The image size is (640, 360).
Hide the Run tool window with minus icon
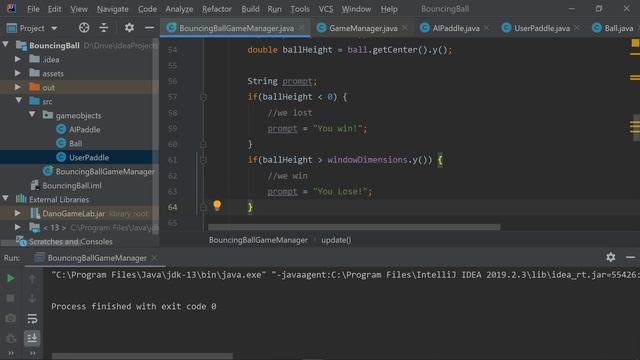[x=630, y=257]
